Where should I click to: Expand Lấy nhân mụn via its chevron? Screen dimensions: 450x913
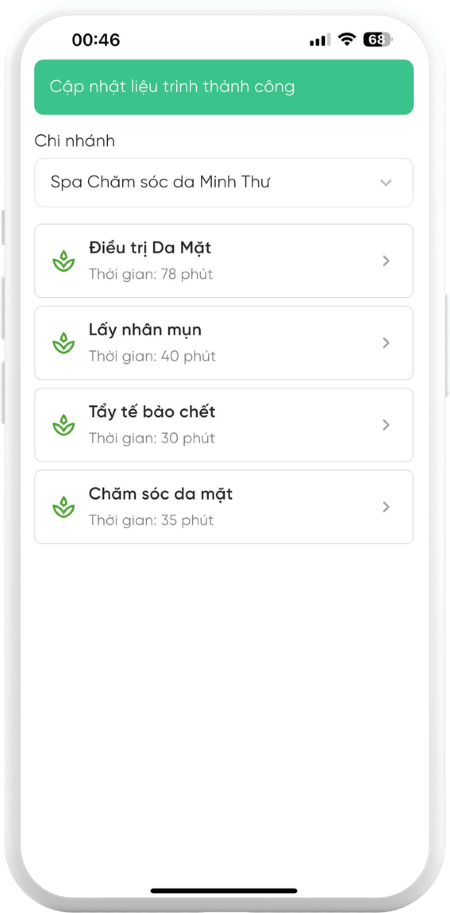385,343
